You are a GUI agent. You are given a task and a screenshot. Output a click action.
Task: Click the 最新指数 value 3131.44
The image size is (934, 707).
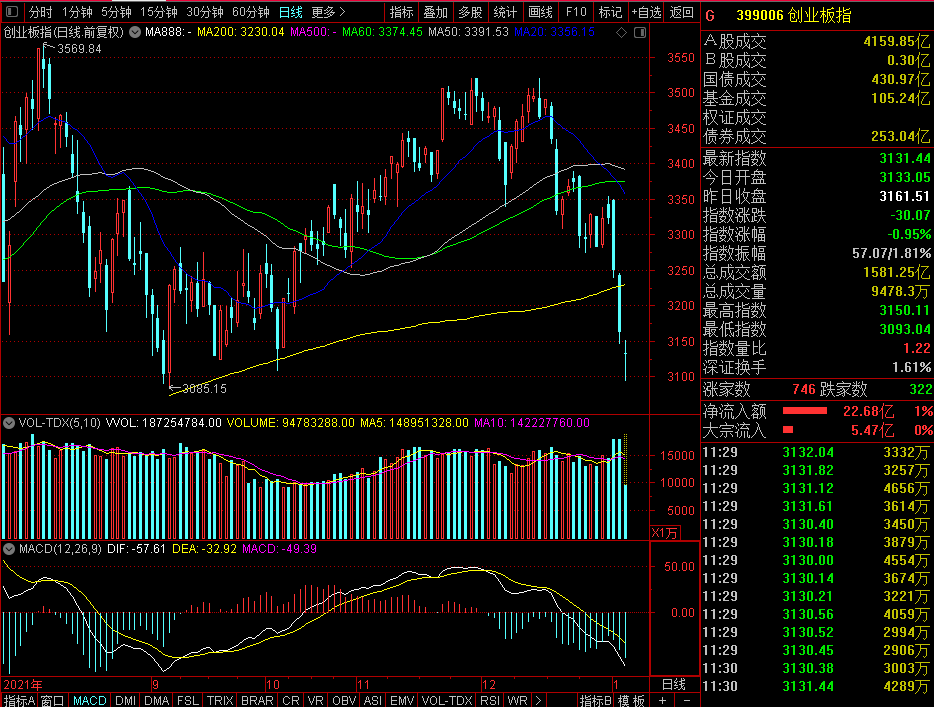[905, 158]
